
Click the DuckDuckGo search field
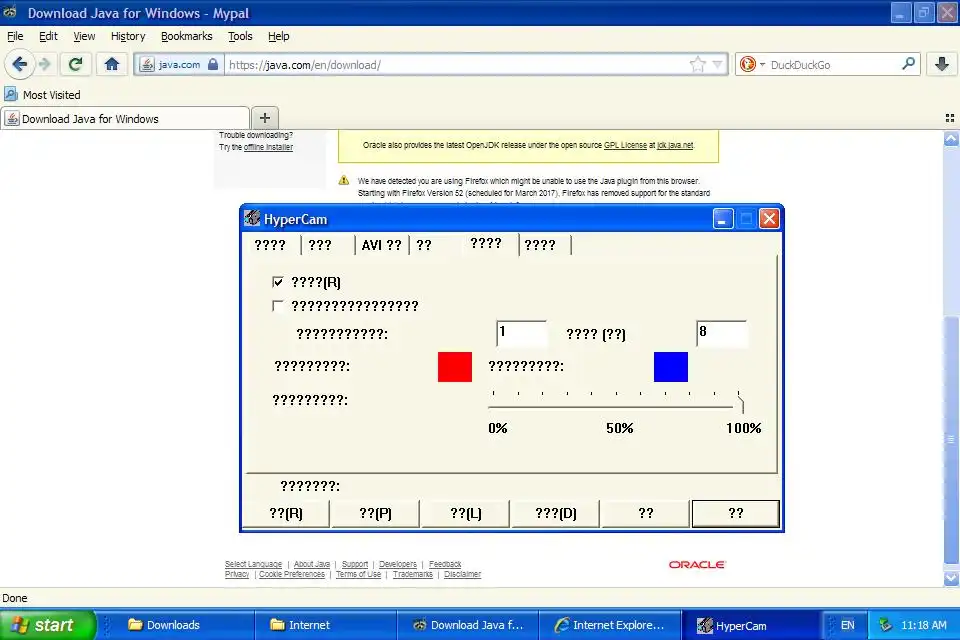[834, 64]
